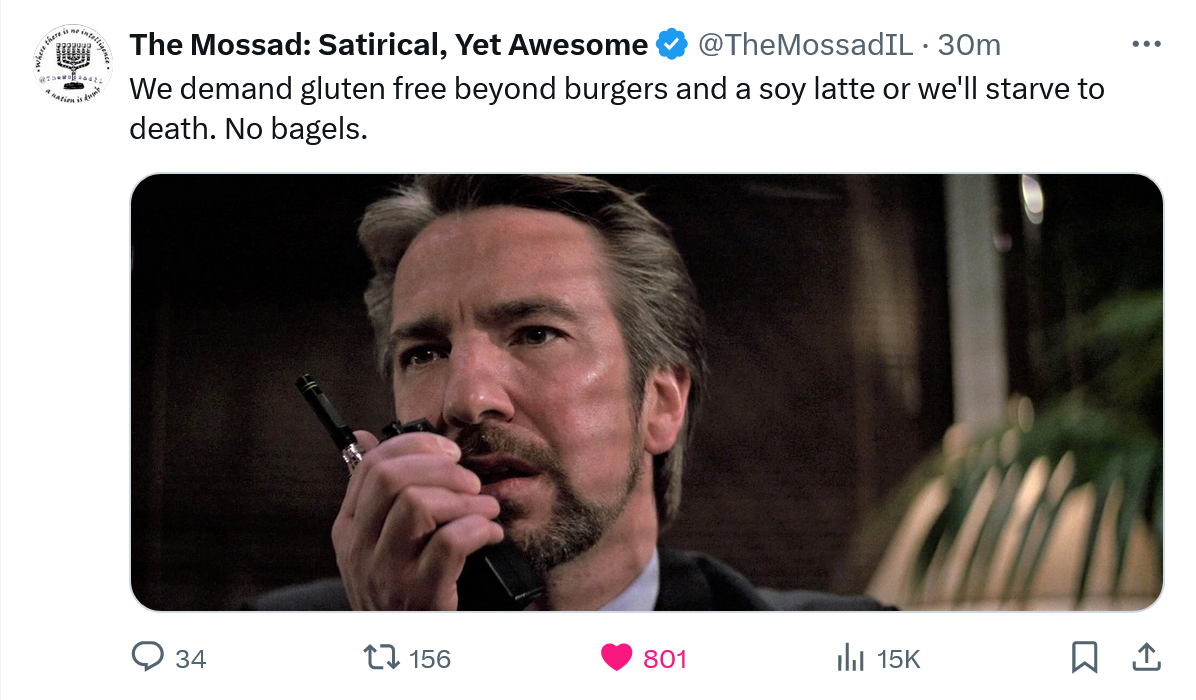Open the tweet via the 30m timestamp
This screenshot has width=1196, height=700.
coord(969,45)
